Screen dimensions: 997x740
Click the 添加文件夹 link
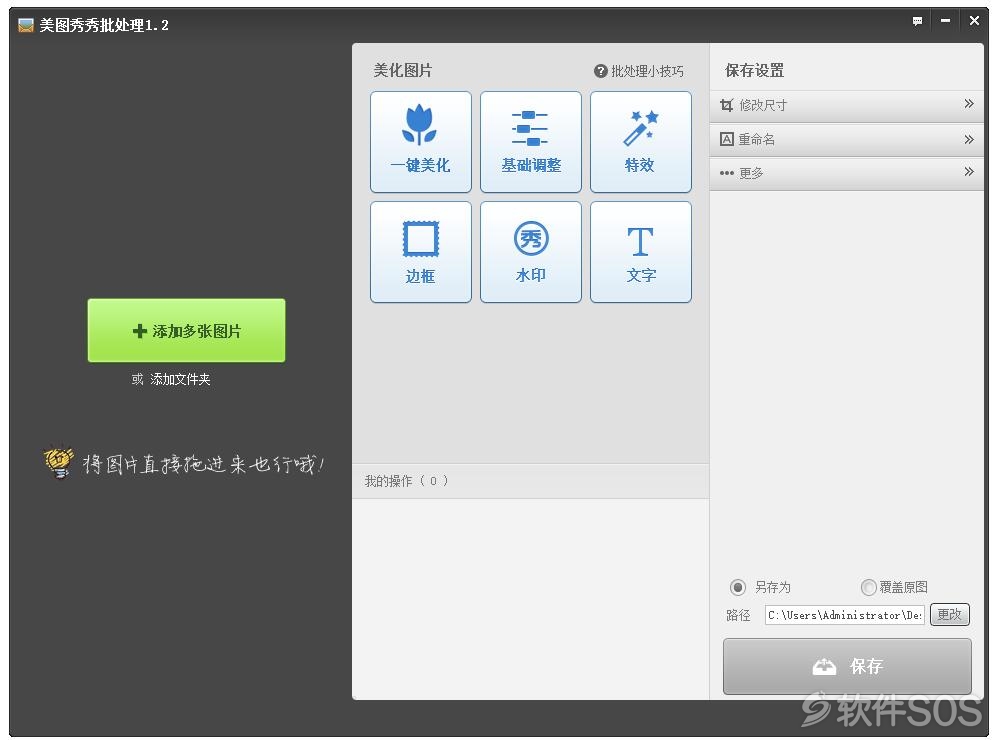[x=180, y=380]
